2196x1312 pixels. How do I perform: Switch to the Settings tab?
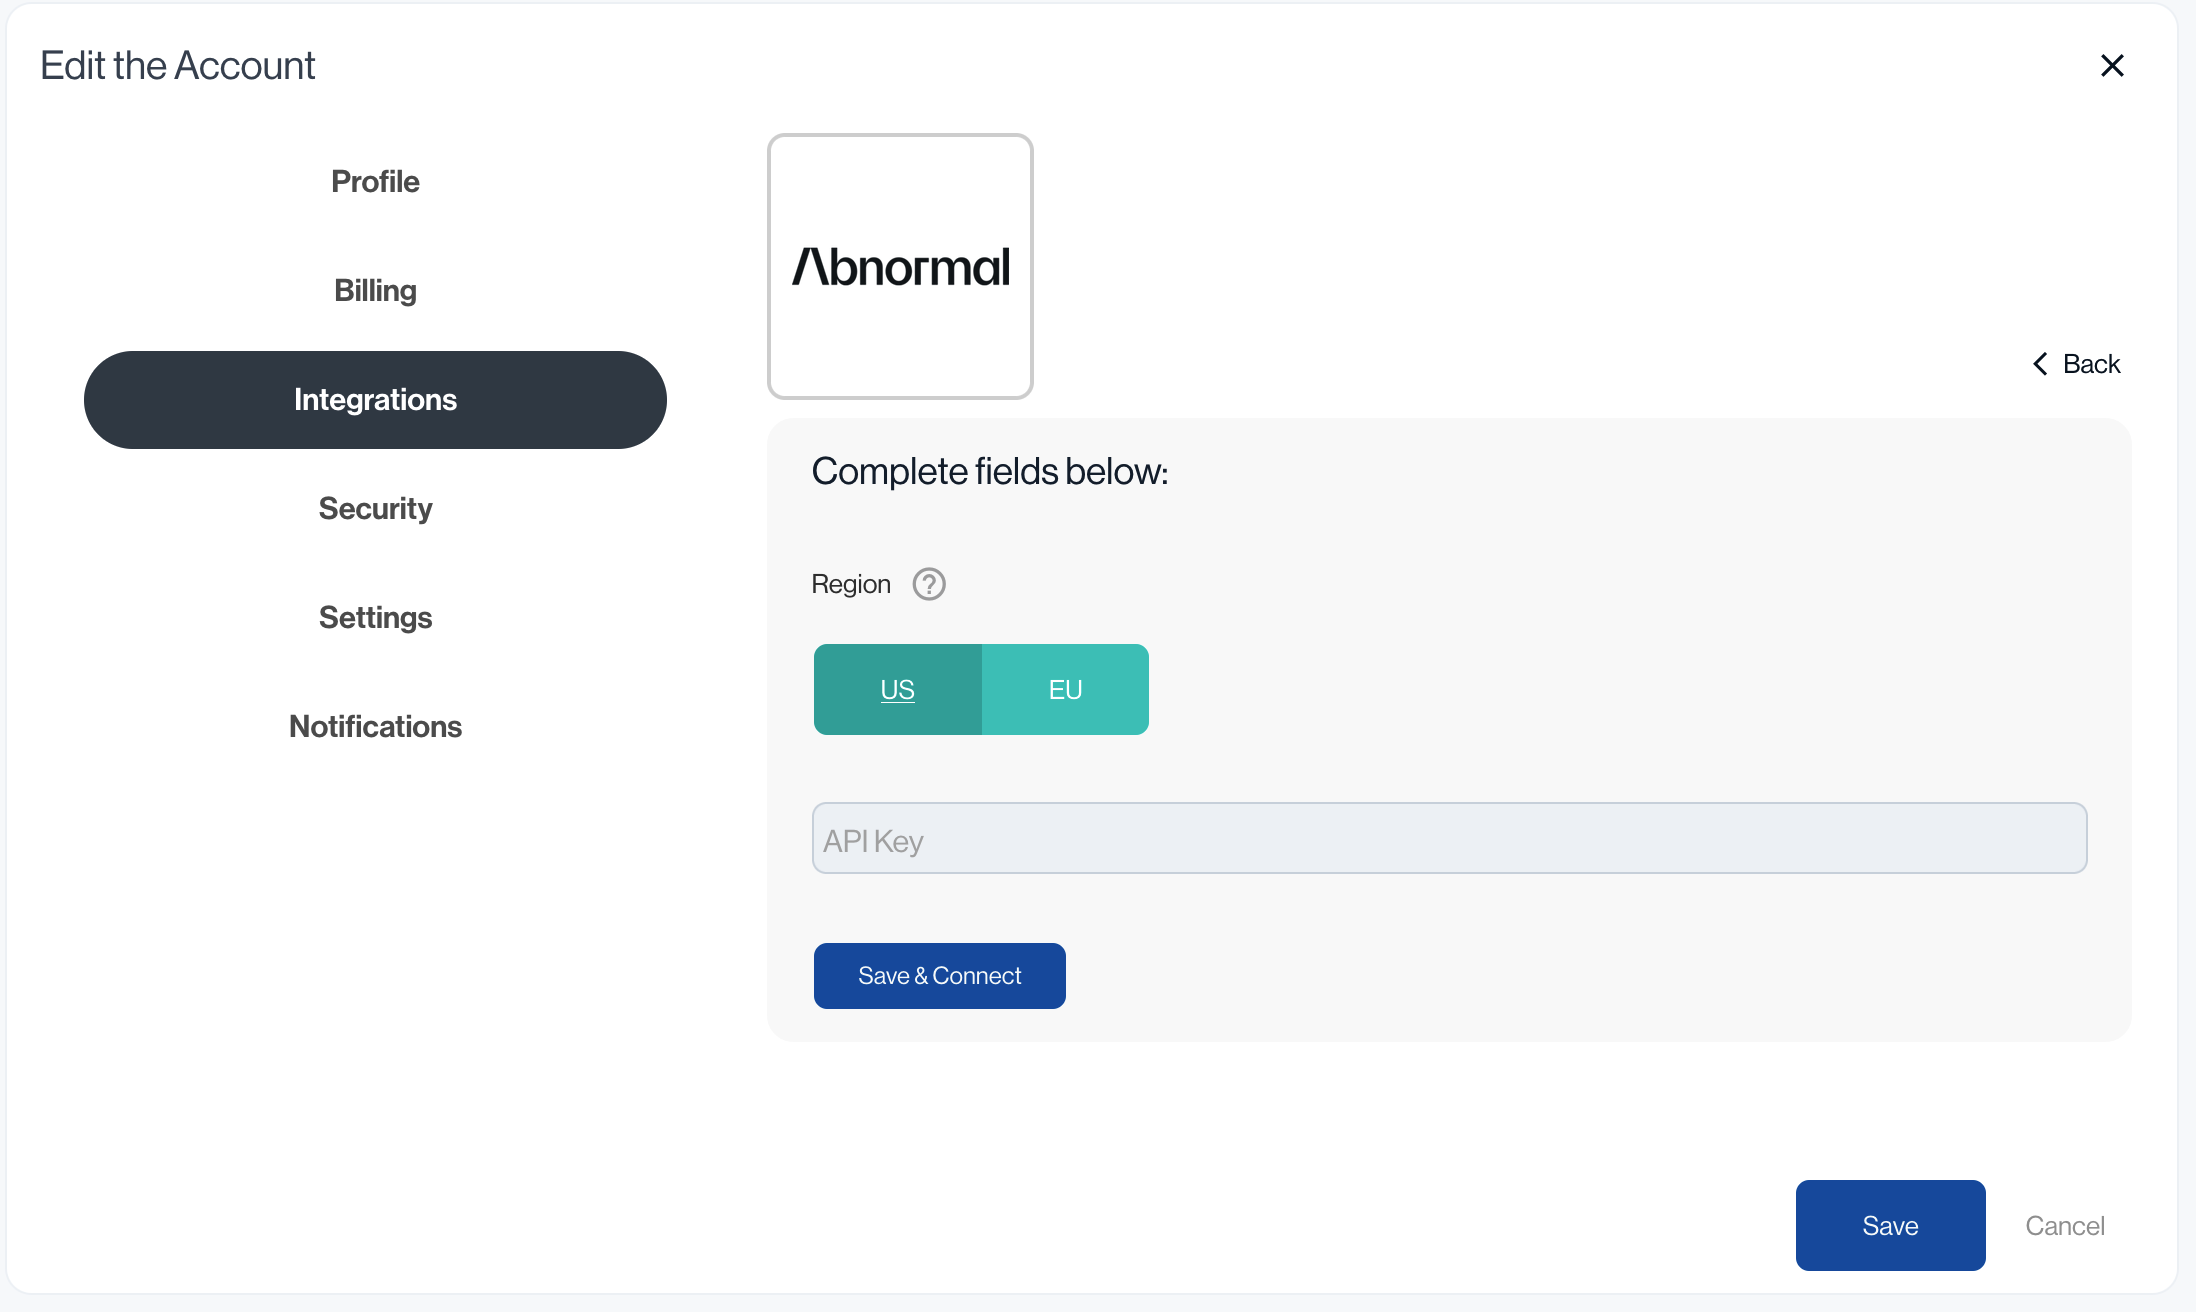coord(375,618)
